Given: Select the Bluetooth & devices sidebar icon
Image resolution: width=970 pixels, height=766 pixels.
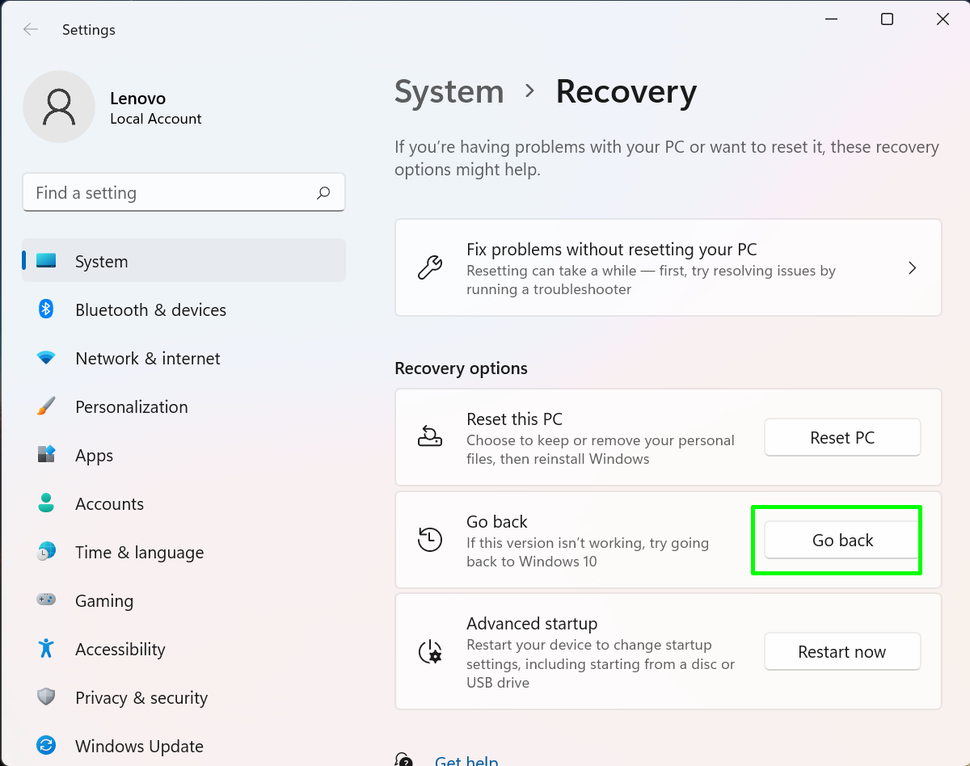Looking at the screenshot, I should (x=46, y=310).
